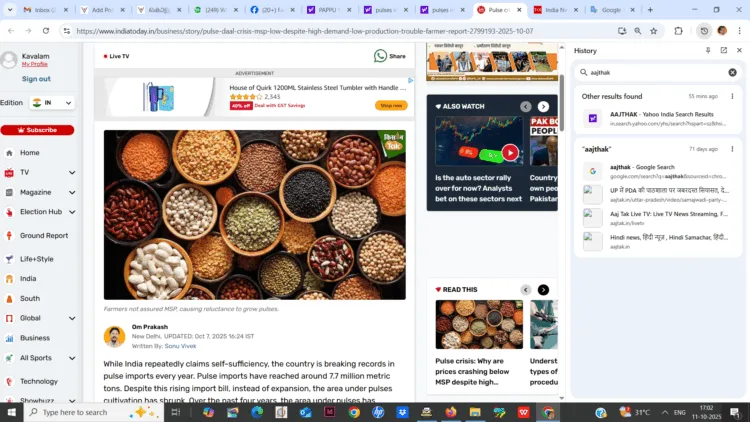Play the Also Watch video
The width and height of the screenshot is (750, 422).
[510, 153]
